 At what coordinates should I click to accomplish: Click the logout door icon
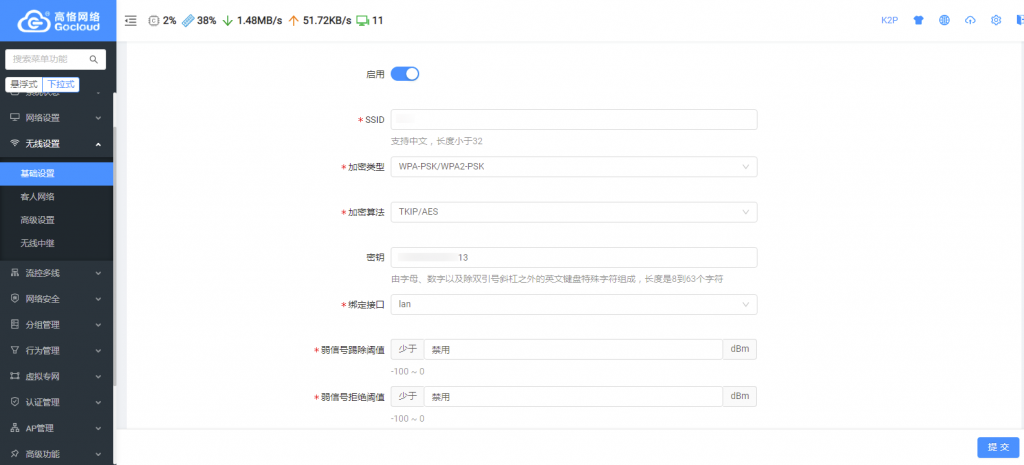click(1020, 20)
